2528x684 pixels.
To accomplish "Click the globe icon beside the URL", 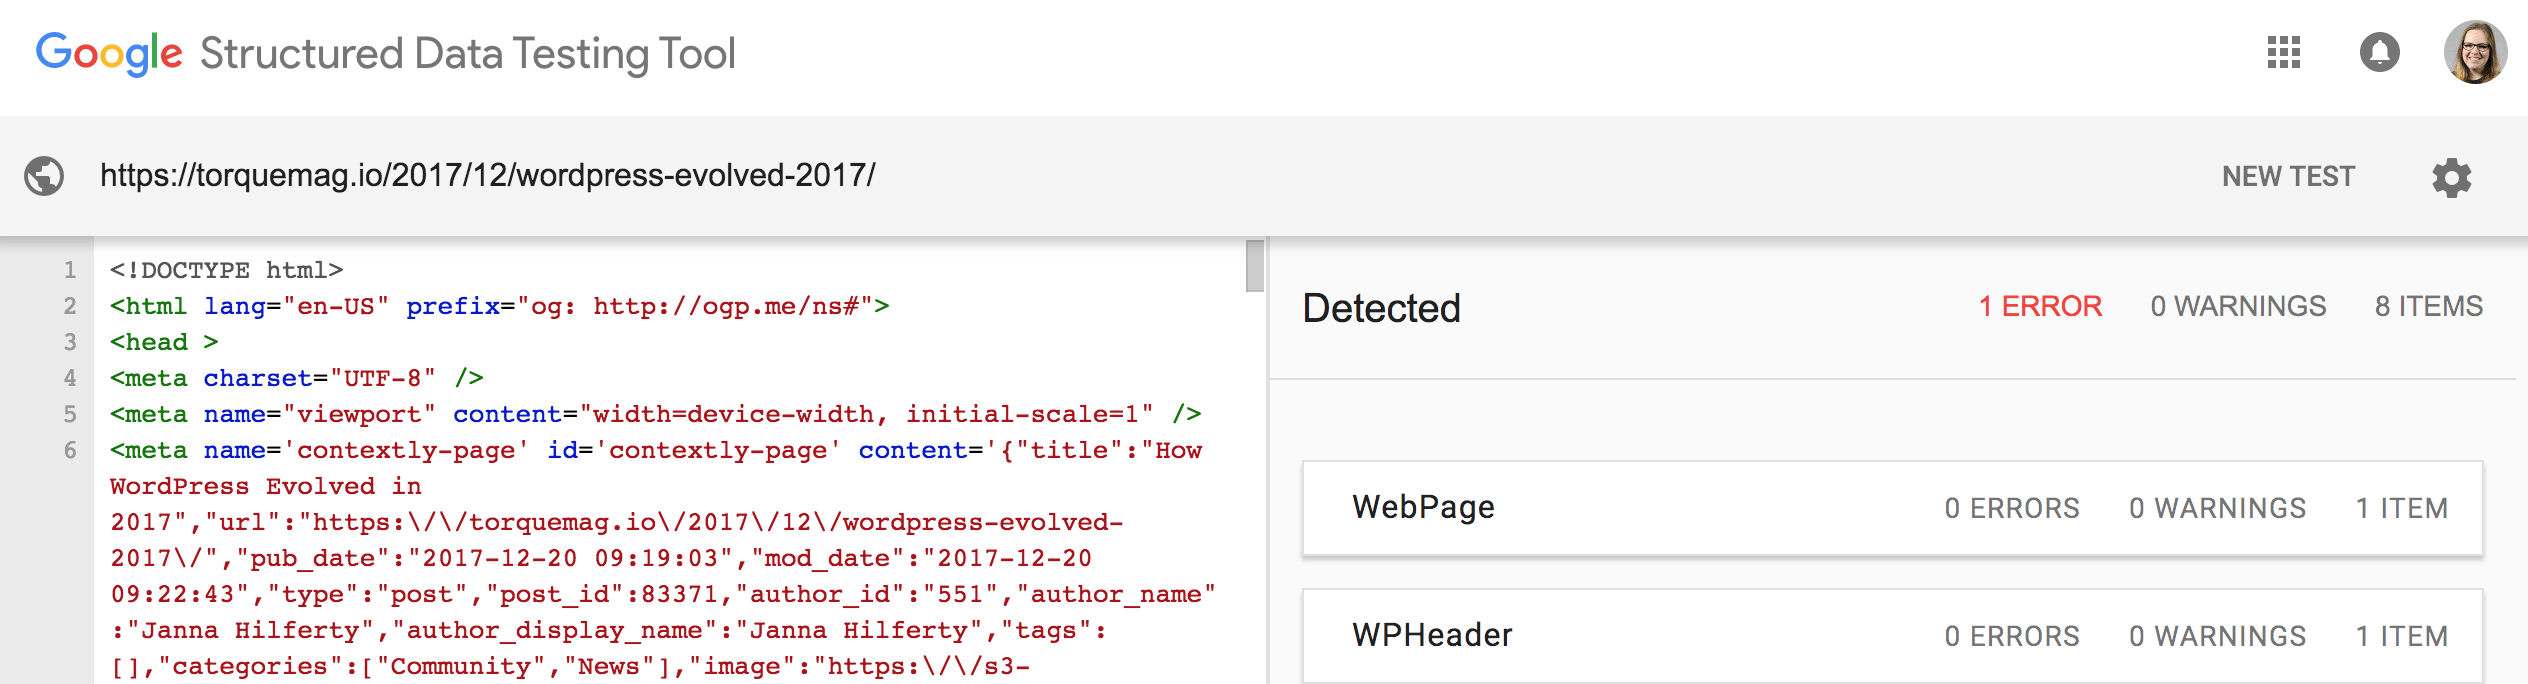I will pos(44,176).
